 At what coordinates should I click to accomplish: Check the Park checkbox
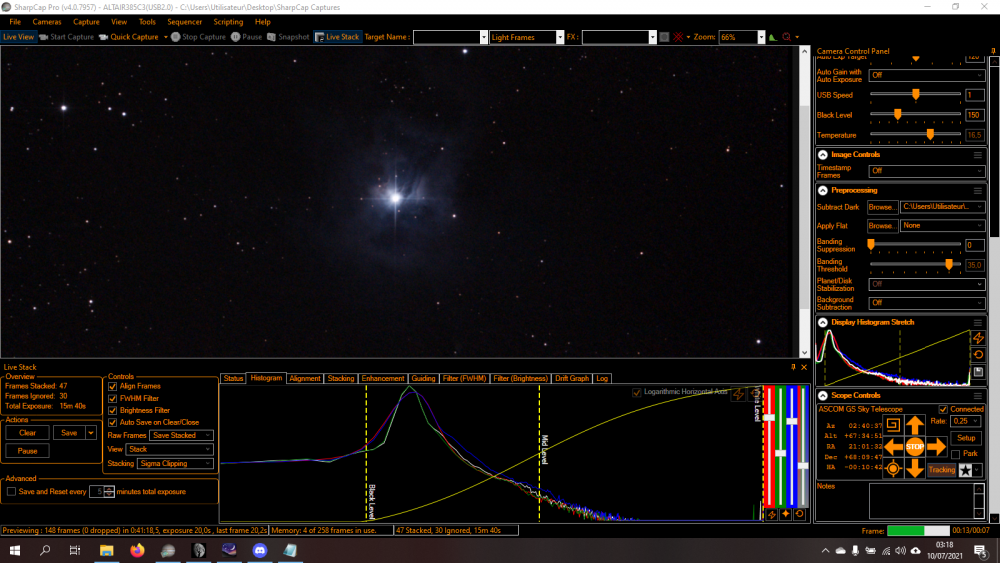(955, 454)
